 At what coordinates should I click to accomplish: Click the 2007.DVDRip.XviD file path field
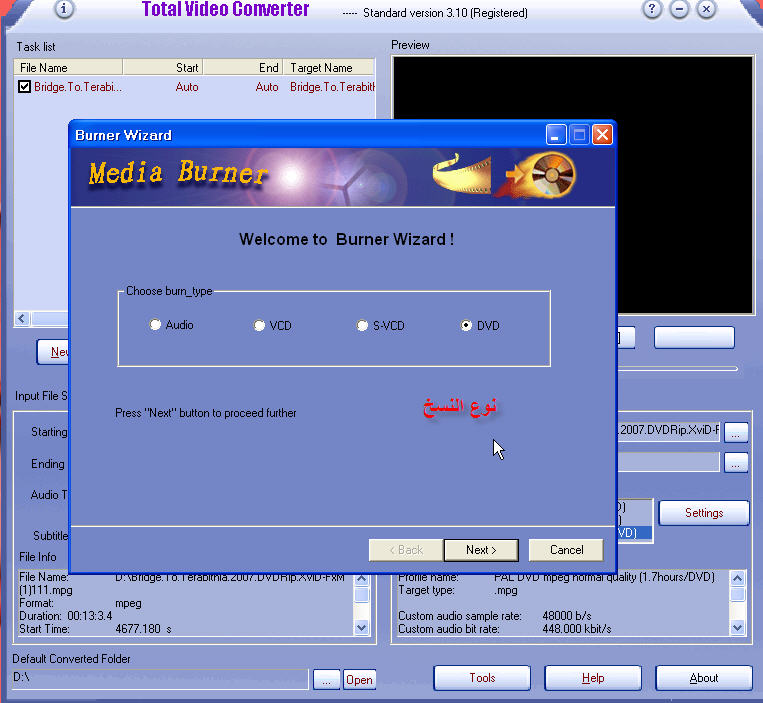668,430
